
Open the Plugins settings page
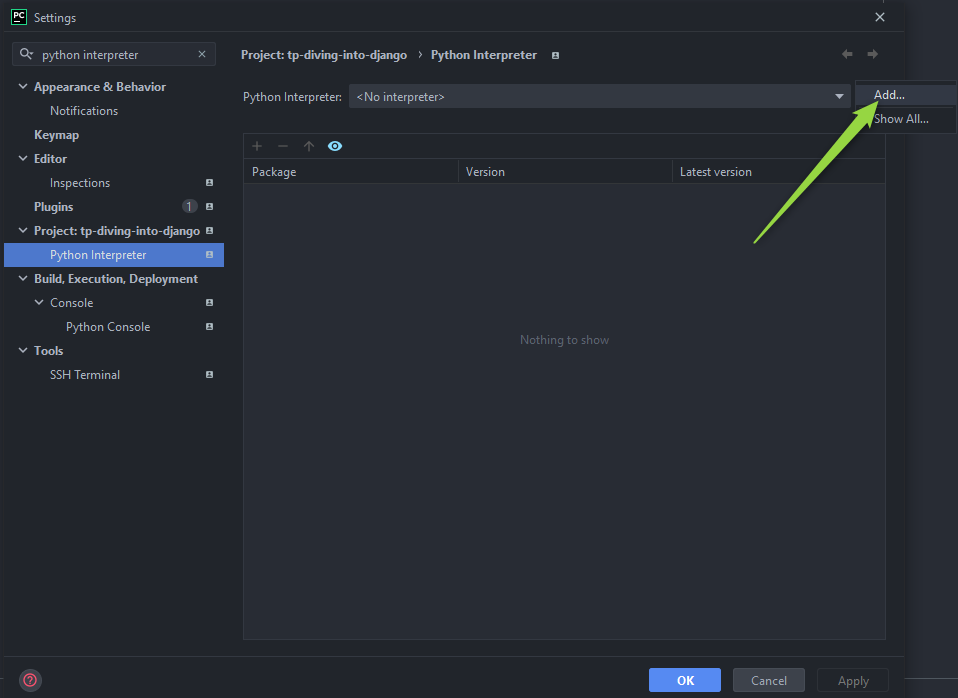coord(54,207)
